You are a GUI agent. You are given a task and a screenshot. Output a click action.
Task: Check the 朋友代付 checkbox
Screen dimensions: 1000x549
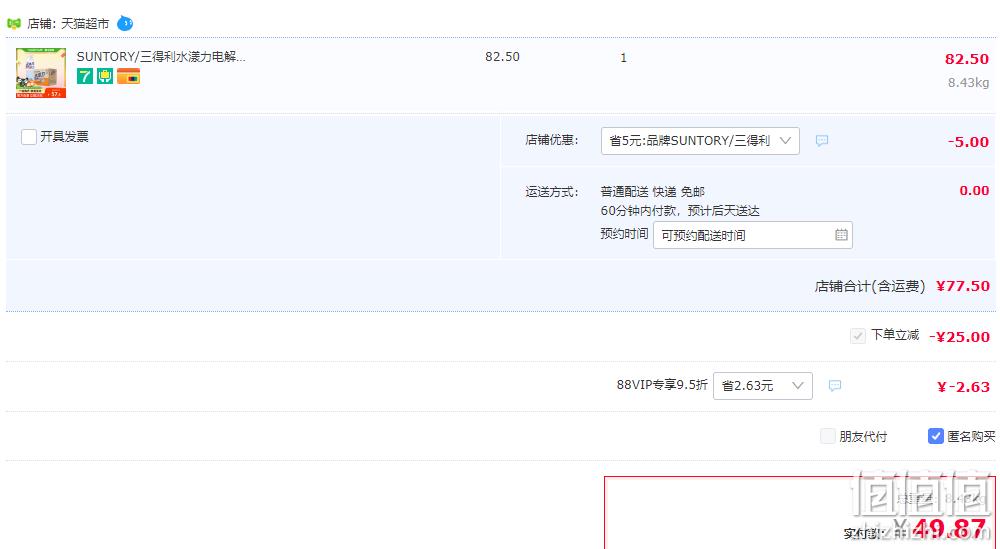pos(827,436)
